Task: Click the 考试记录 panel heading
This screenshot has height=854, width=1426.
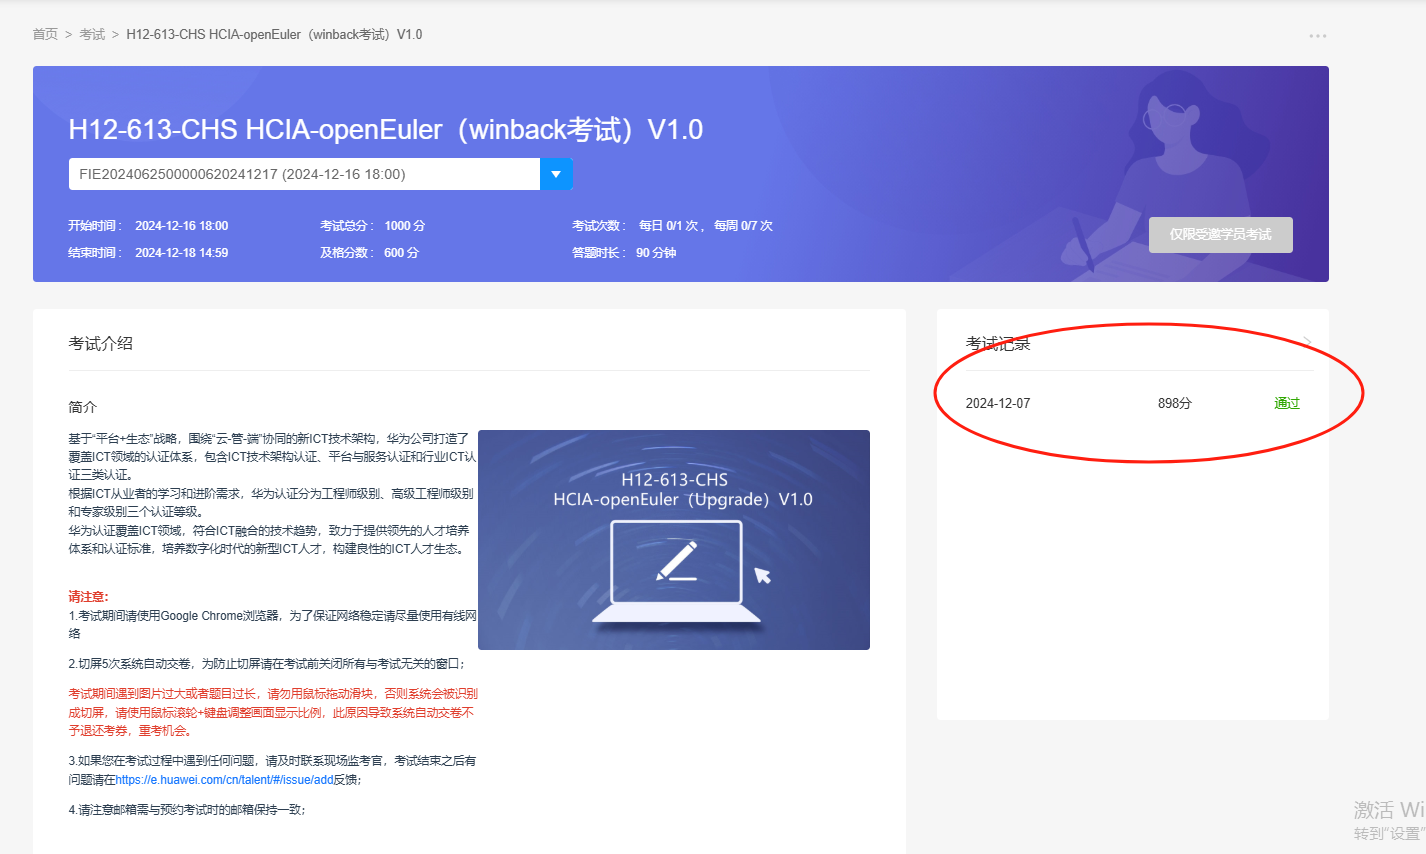Action: (x=997, y=344)
